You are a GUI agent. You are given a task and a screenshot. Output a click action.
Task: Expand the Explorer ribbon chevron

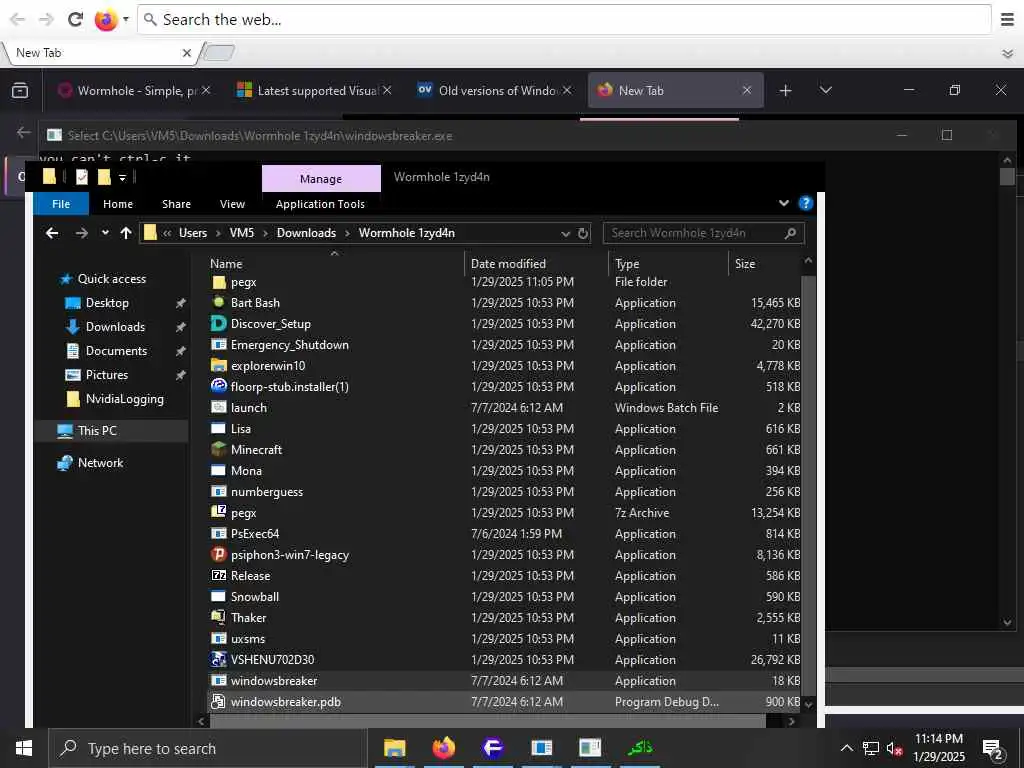click(784, 203)
